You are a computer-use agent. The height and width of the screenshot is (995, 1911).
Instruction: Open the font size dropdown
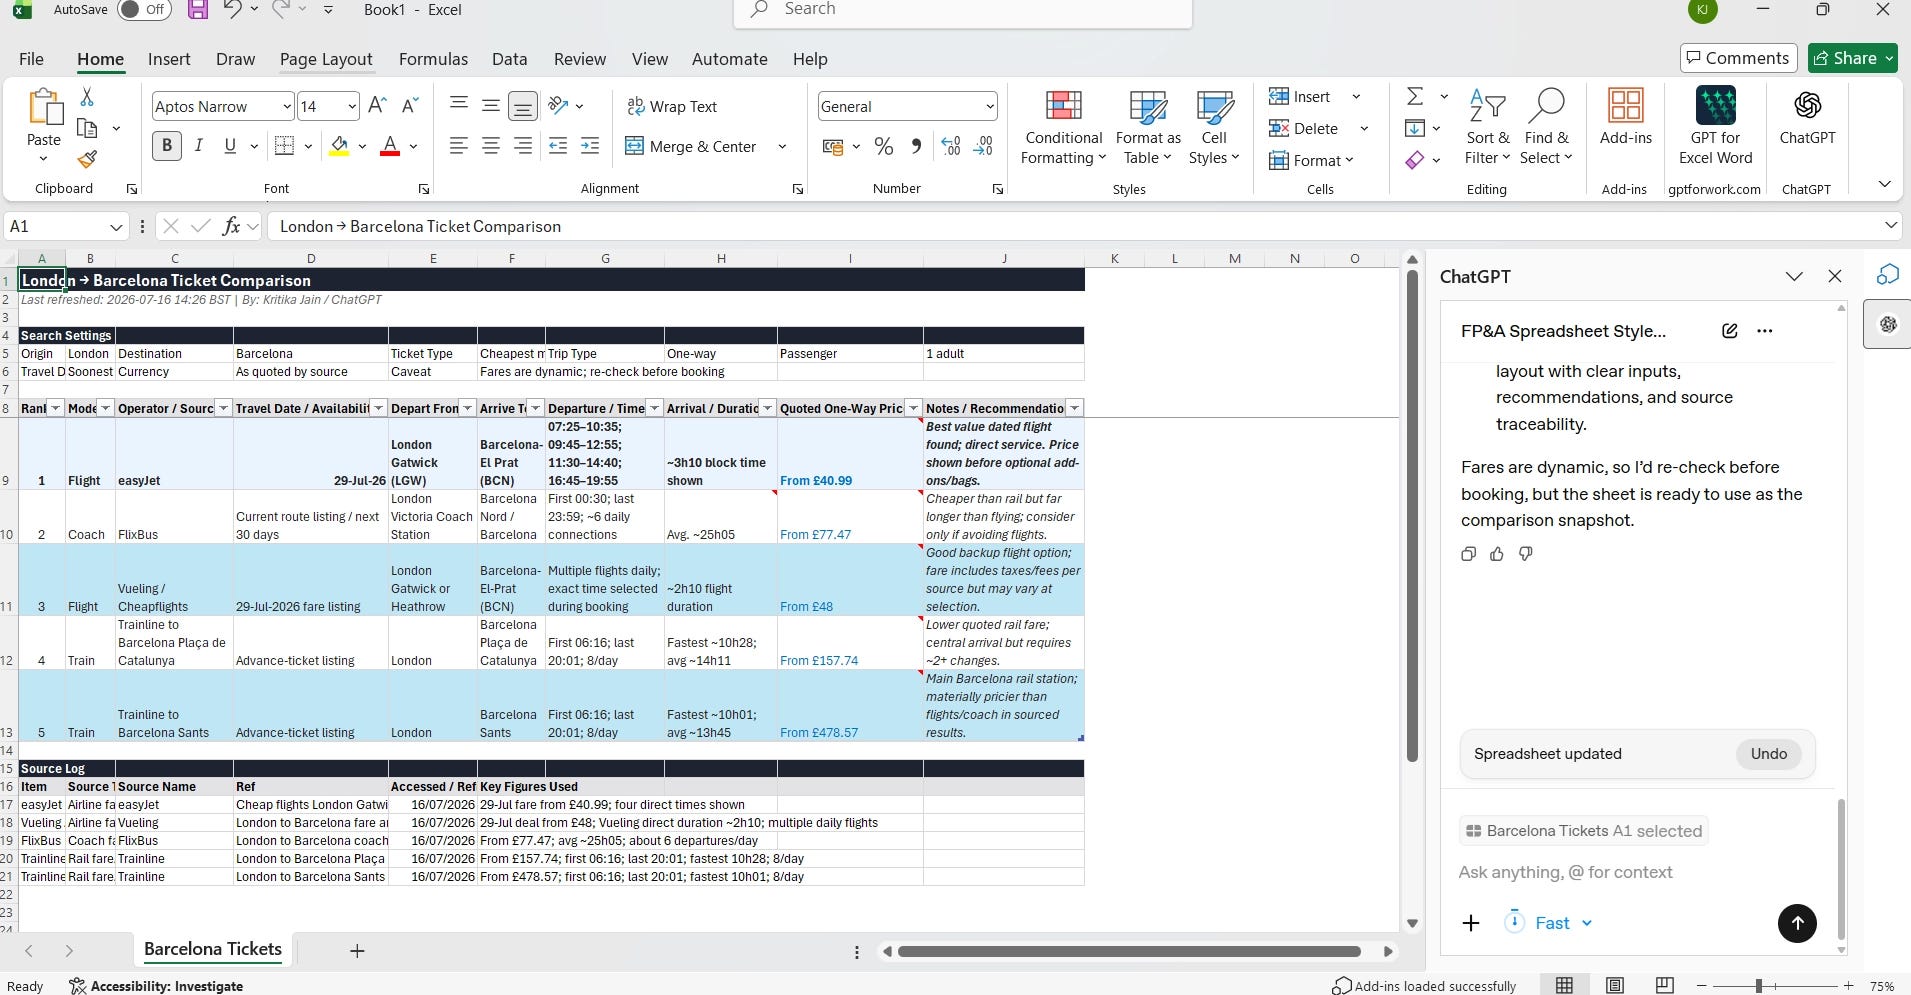click(x=352, y=106)
